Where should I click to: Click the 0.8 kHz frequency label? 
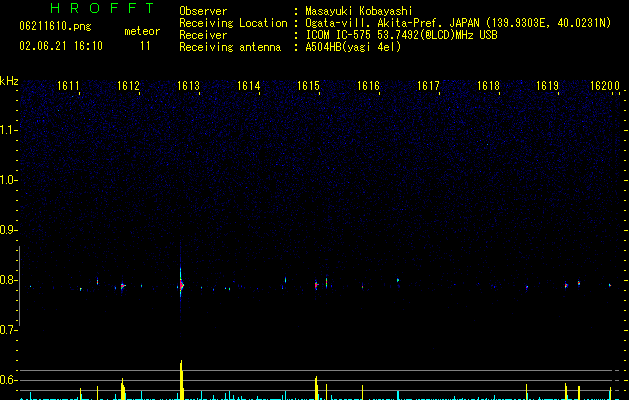(8, 280)
